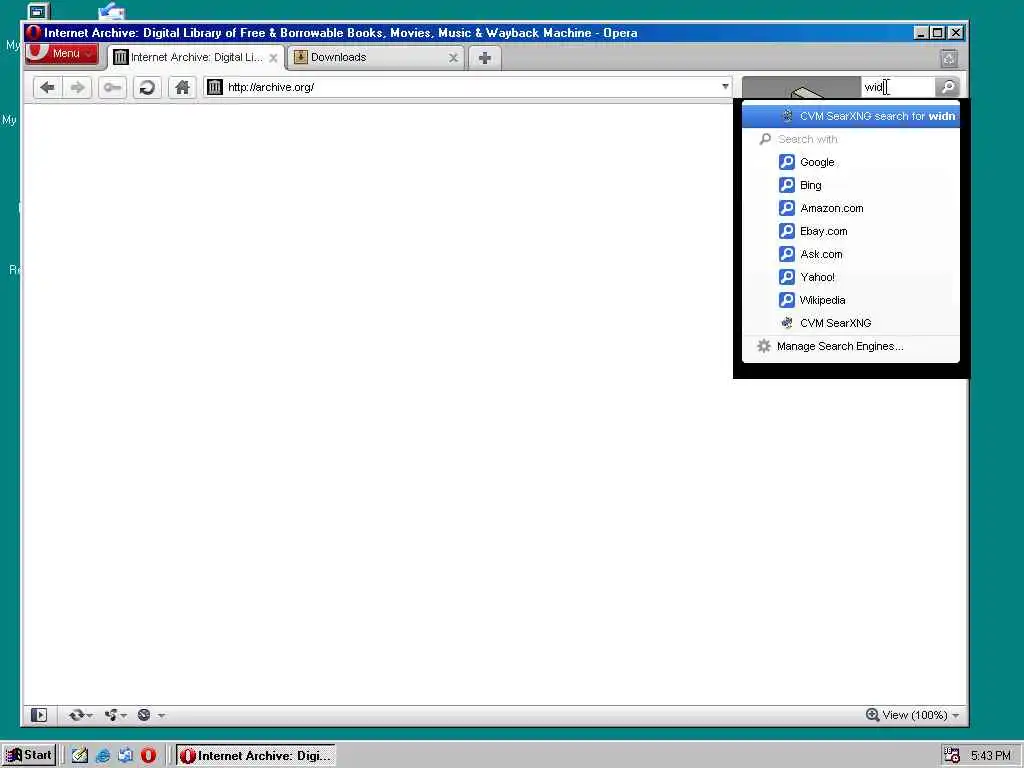Choose CVM SearXNG from engine list
Image resolution: width=1024 pixels, height=768 pixels.
tap(851, 323)
